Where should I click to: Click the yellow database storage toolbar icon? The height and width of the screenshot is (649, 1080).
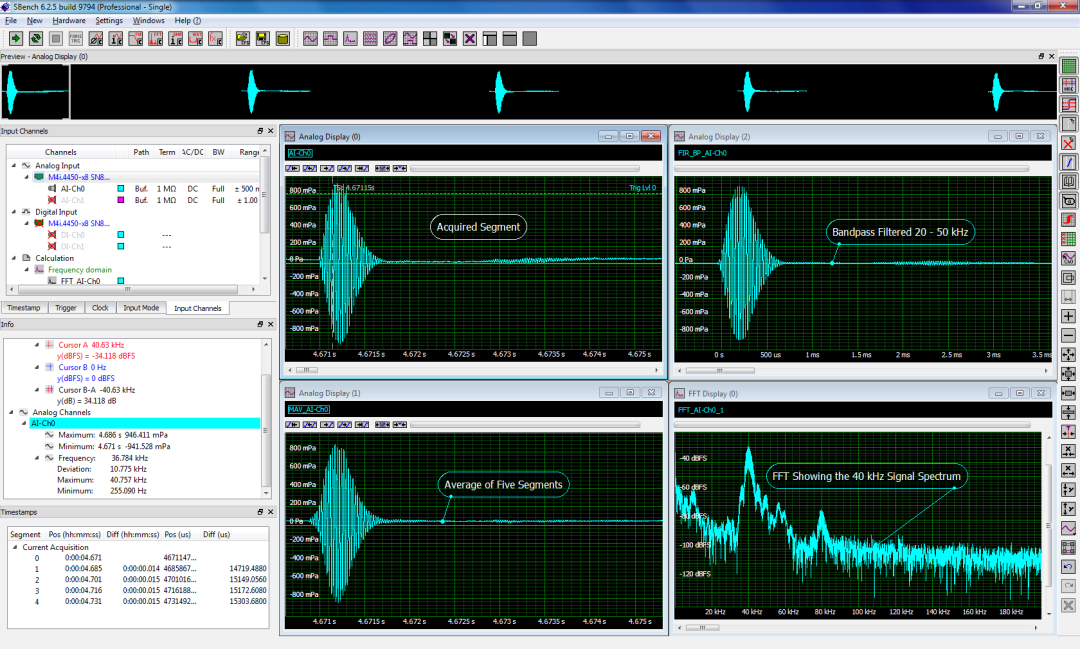pos(283,39)
